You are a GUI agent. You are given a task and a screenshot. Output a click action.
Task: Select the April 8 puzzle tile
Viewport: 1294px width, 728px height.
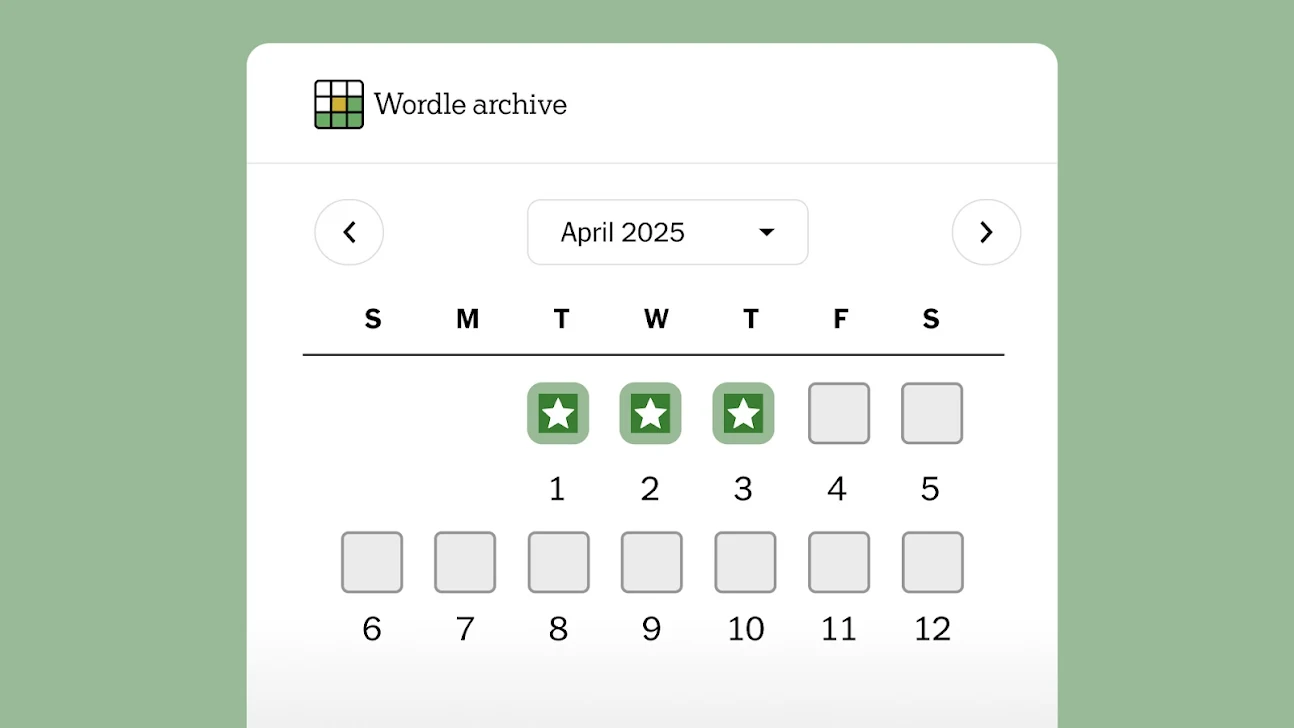(x=559, y=562)
